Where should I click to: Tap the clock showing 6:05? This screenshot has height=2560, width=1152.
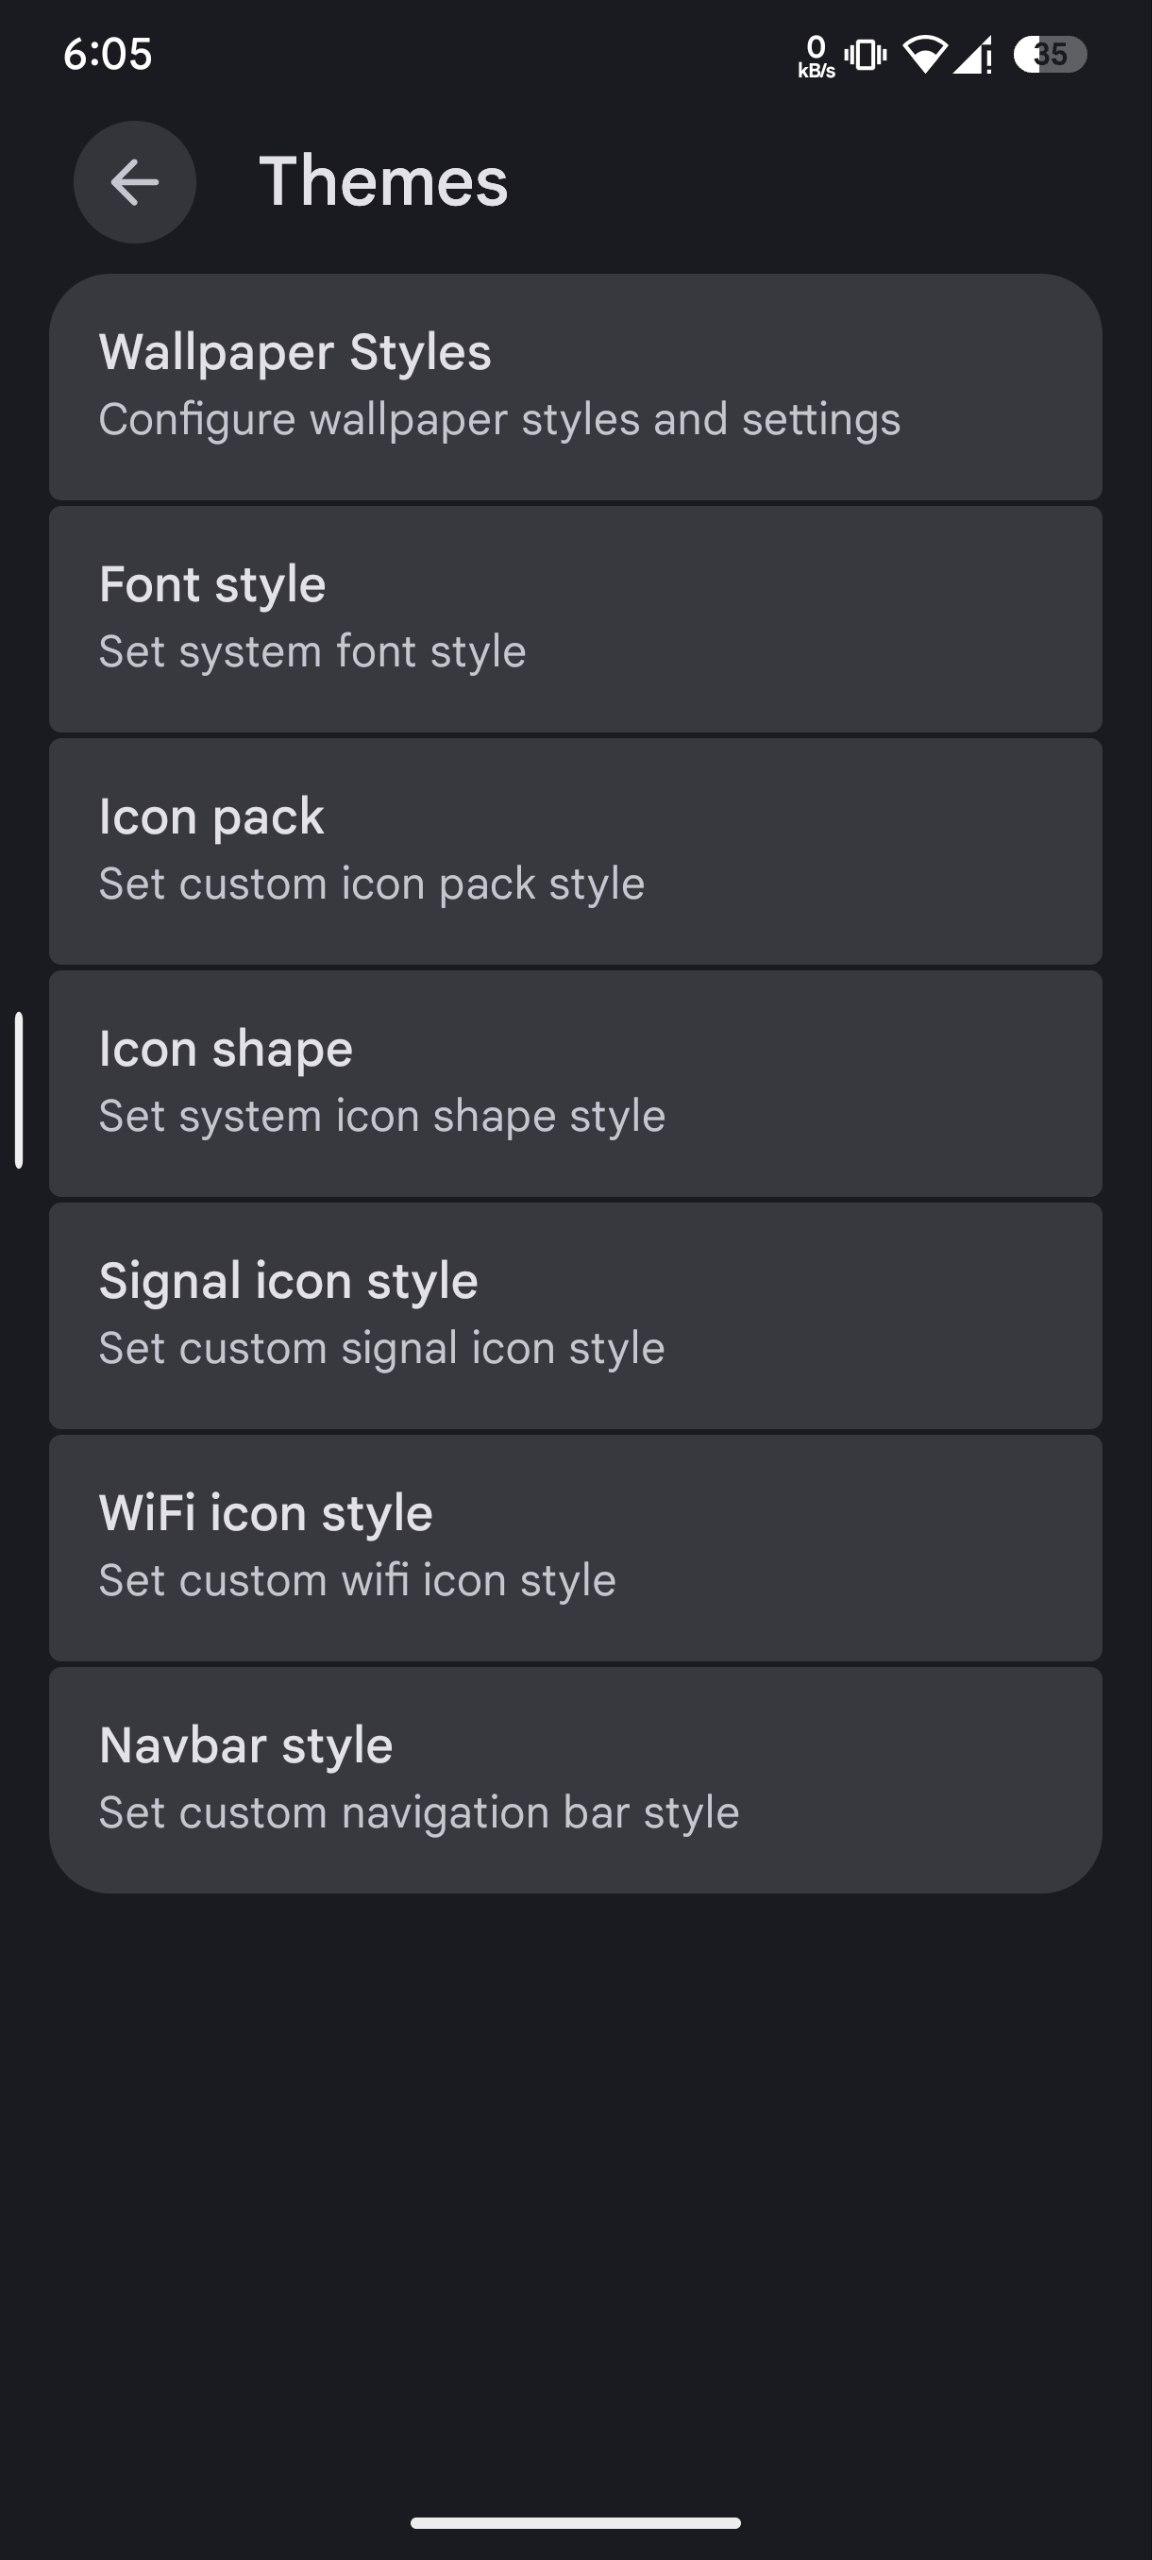point(107,54)
